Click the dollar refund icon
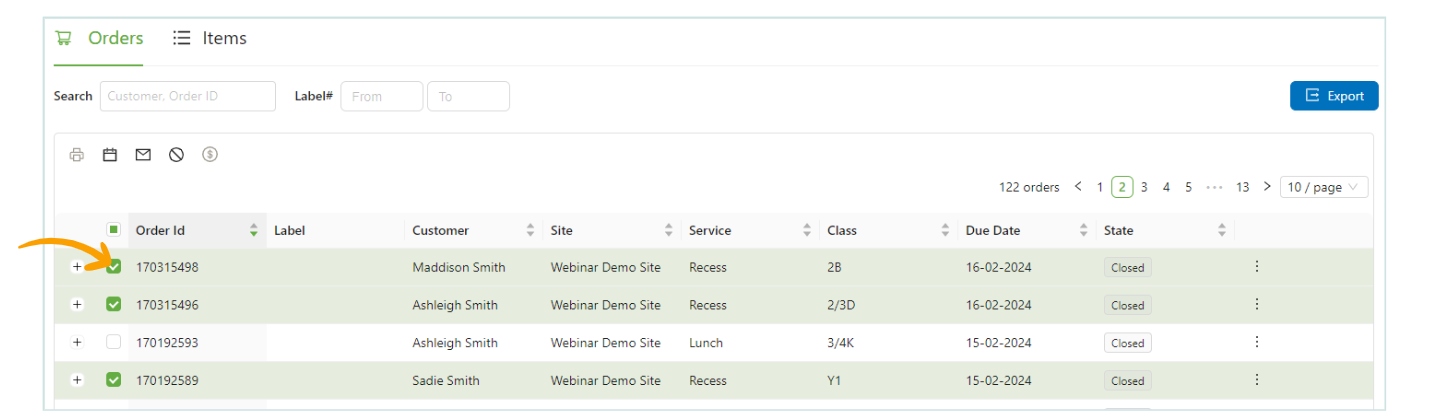 (210, 155)
